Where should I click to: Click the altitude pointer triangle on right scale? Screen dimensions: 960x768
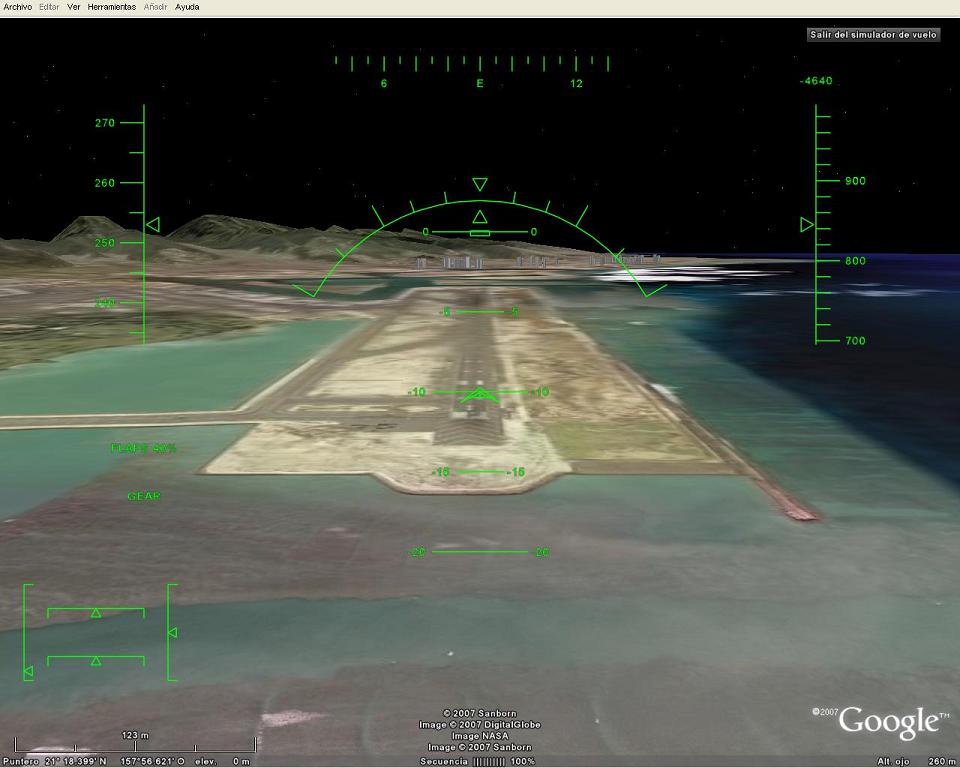[807, 225]
